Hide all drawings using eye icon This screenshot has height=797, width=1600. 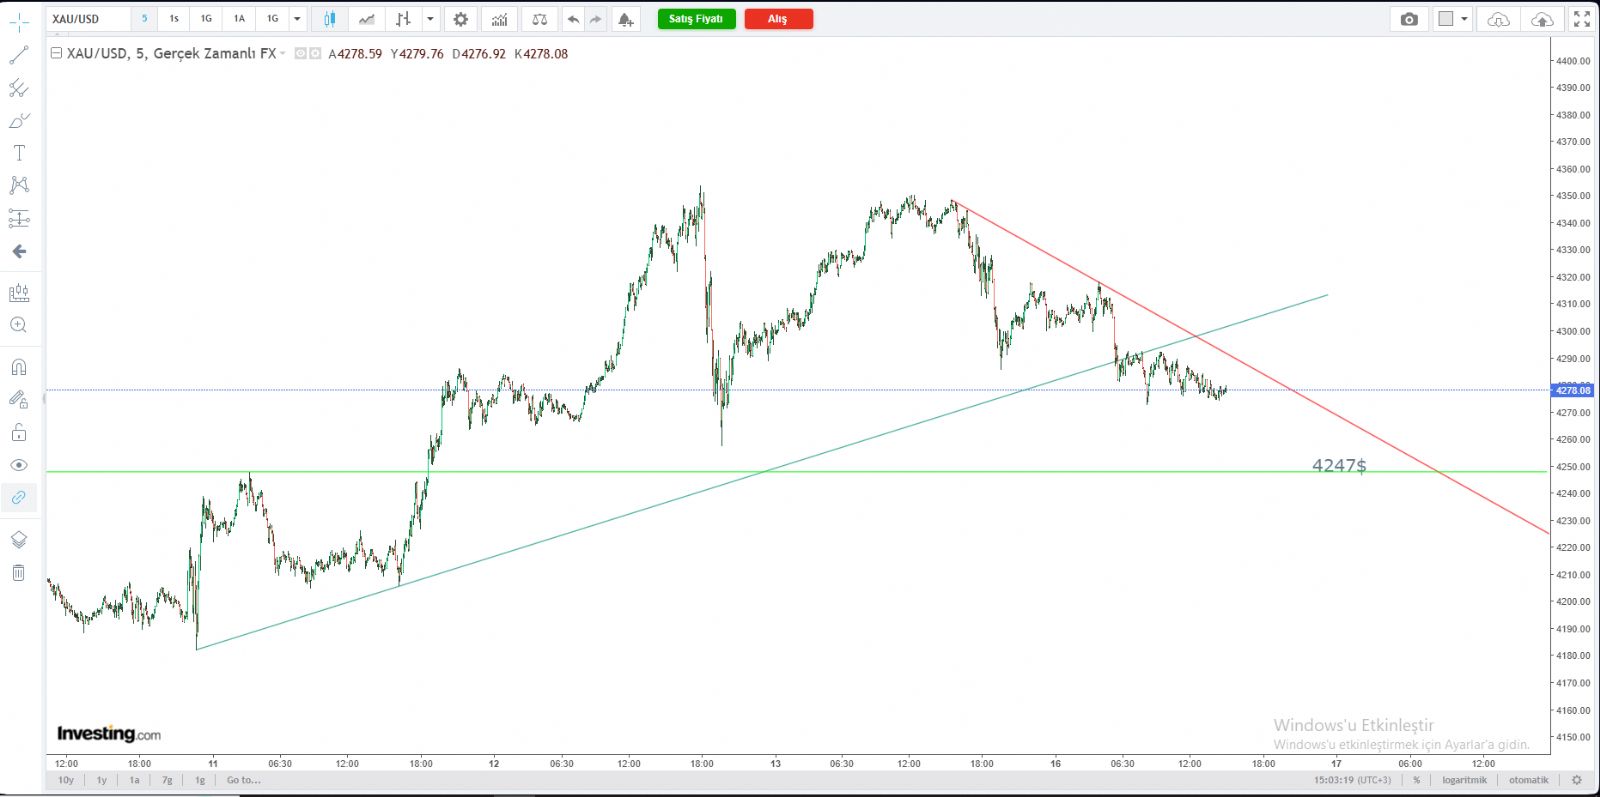(x=18, y=465)
